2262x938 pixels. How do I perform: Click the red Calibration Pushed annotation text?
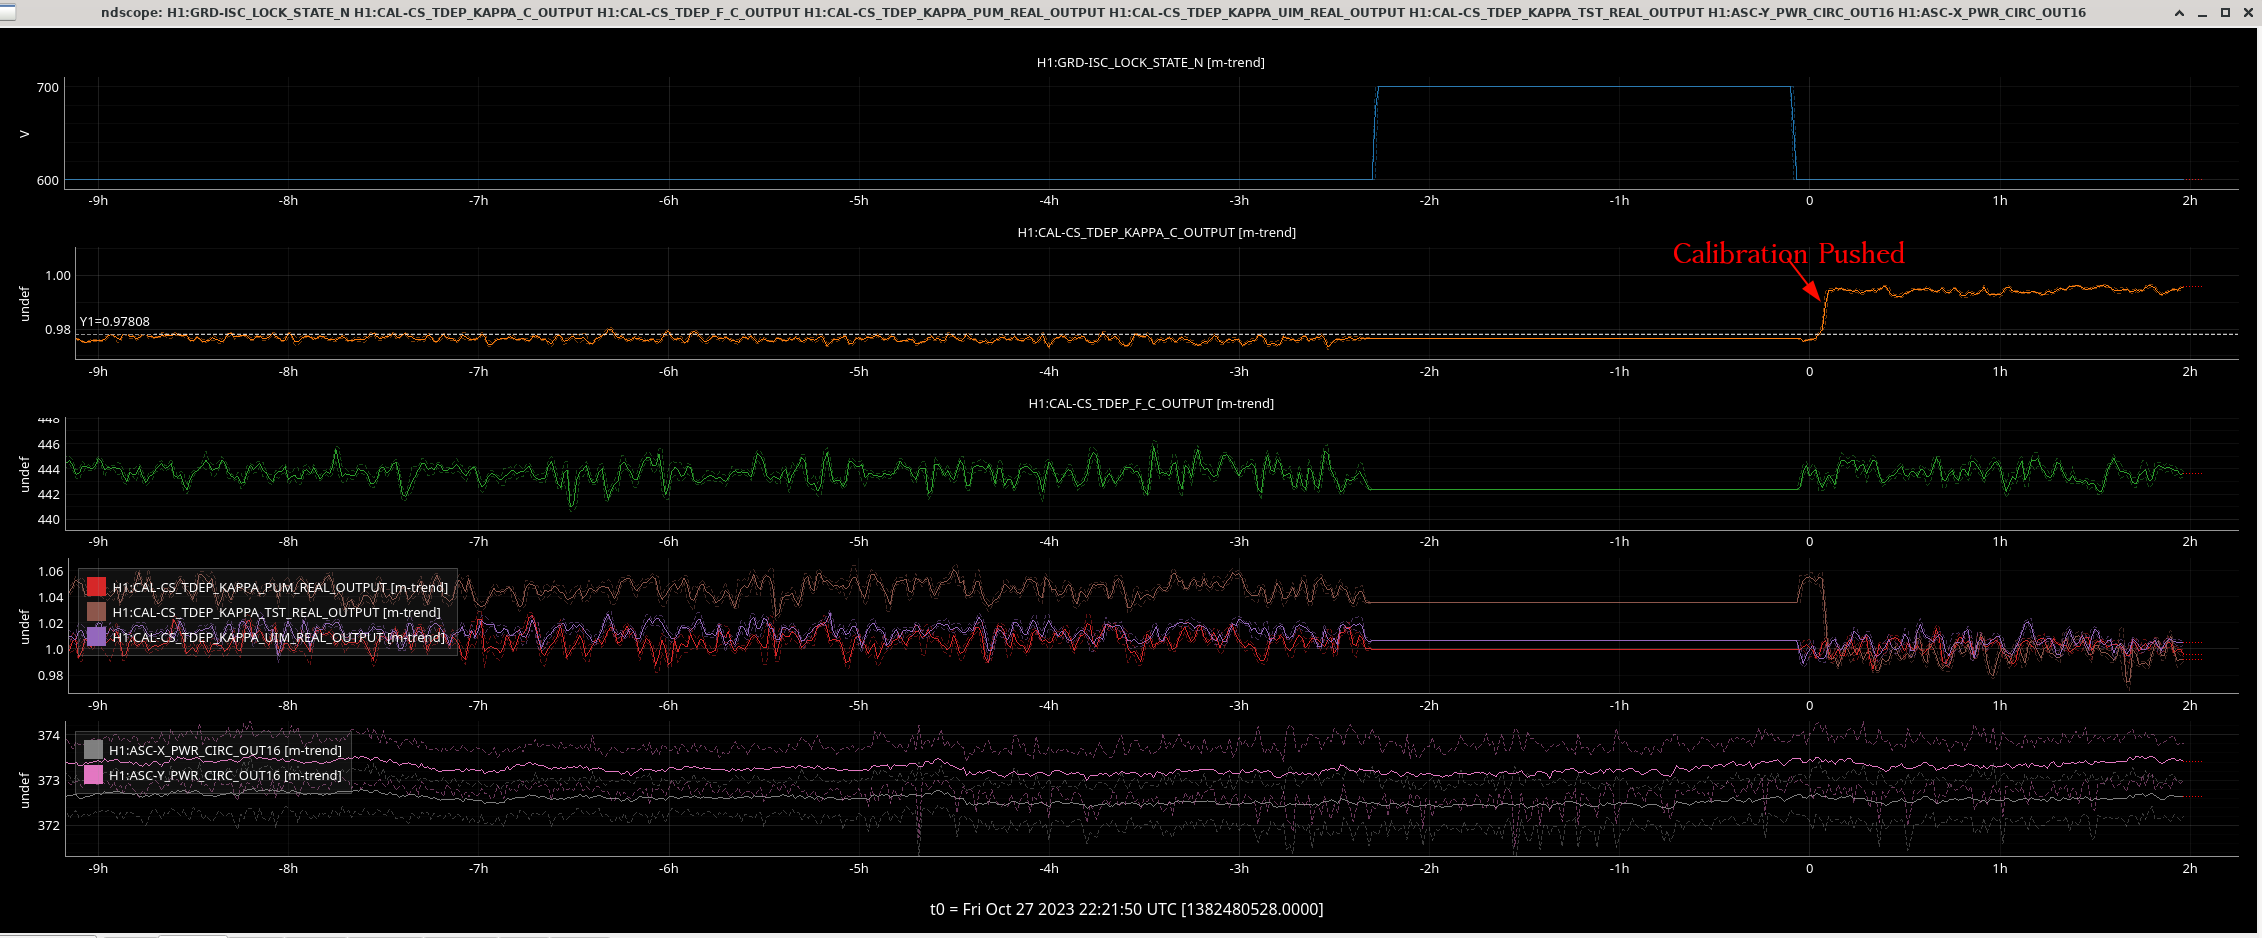click(1788, 254)
